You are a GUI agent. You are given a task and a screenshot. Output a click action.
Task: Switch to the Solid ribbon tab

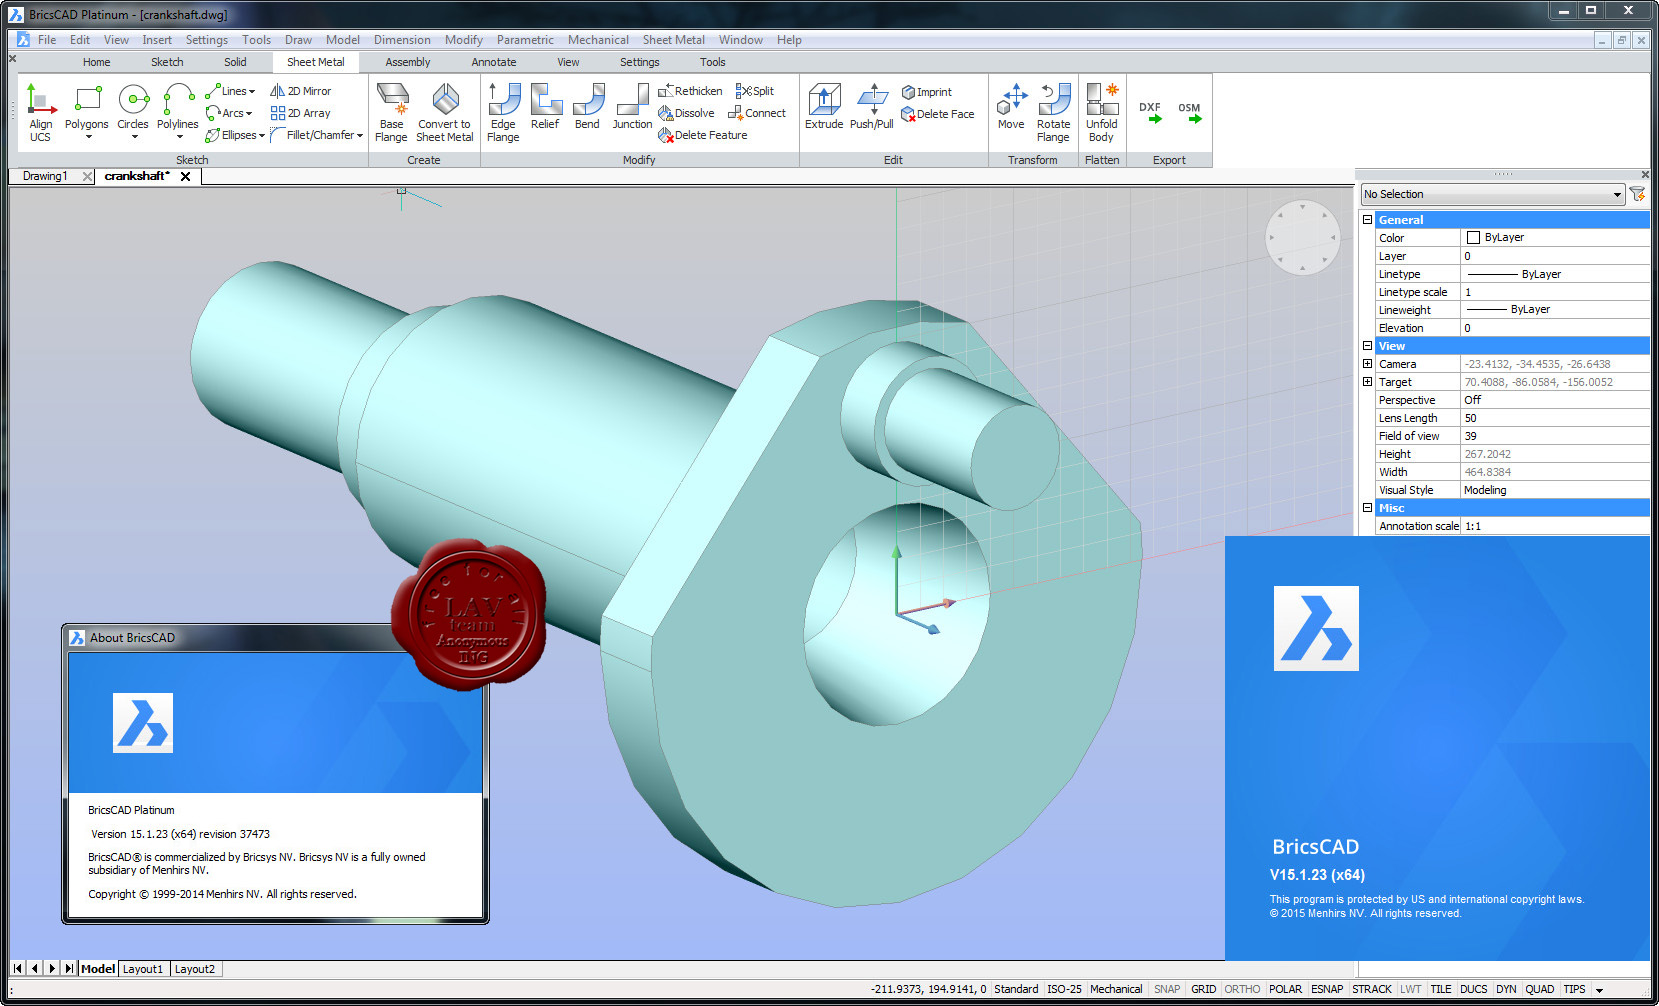click(235, 62)
